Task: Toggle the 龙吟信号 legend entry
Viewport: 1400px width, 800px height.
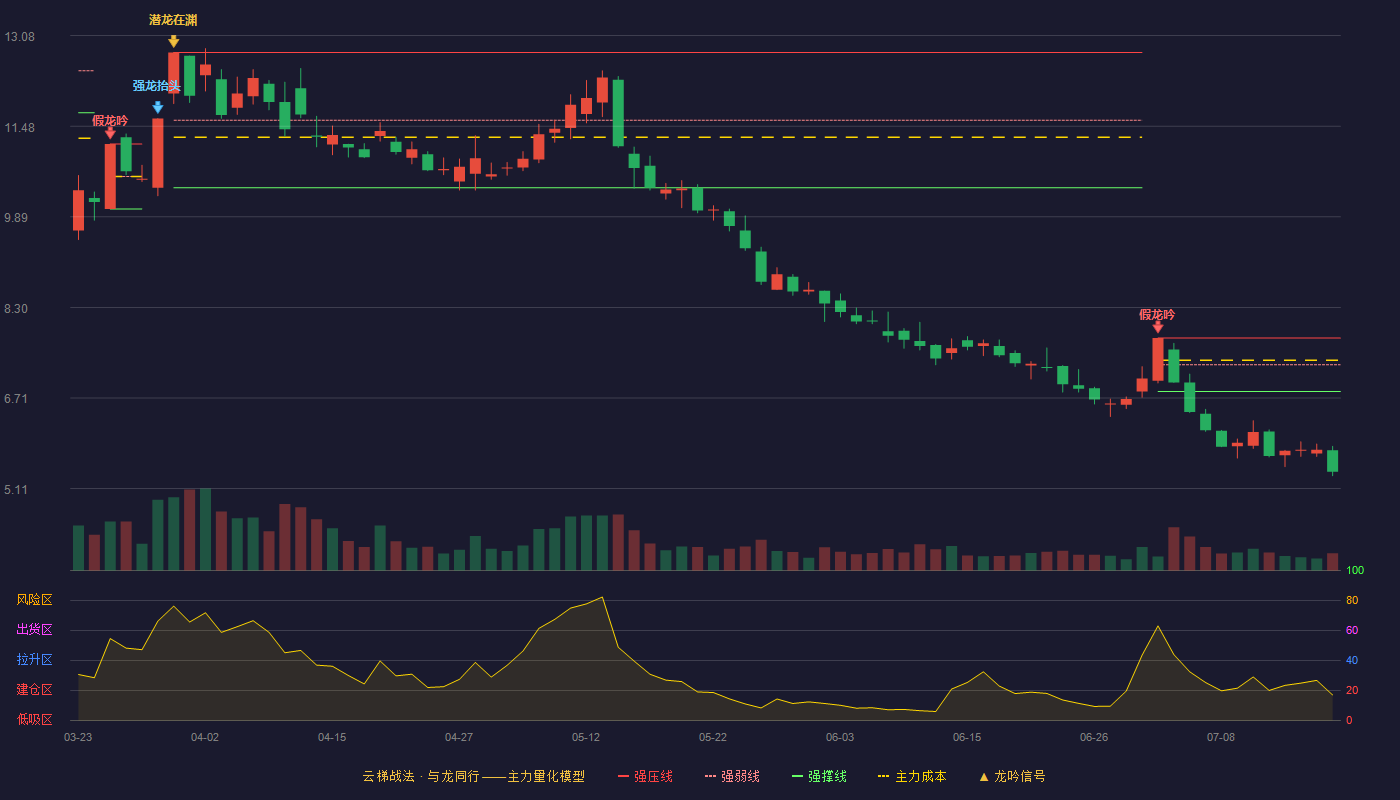Action: point(1011,776)
